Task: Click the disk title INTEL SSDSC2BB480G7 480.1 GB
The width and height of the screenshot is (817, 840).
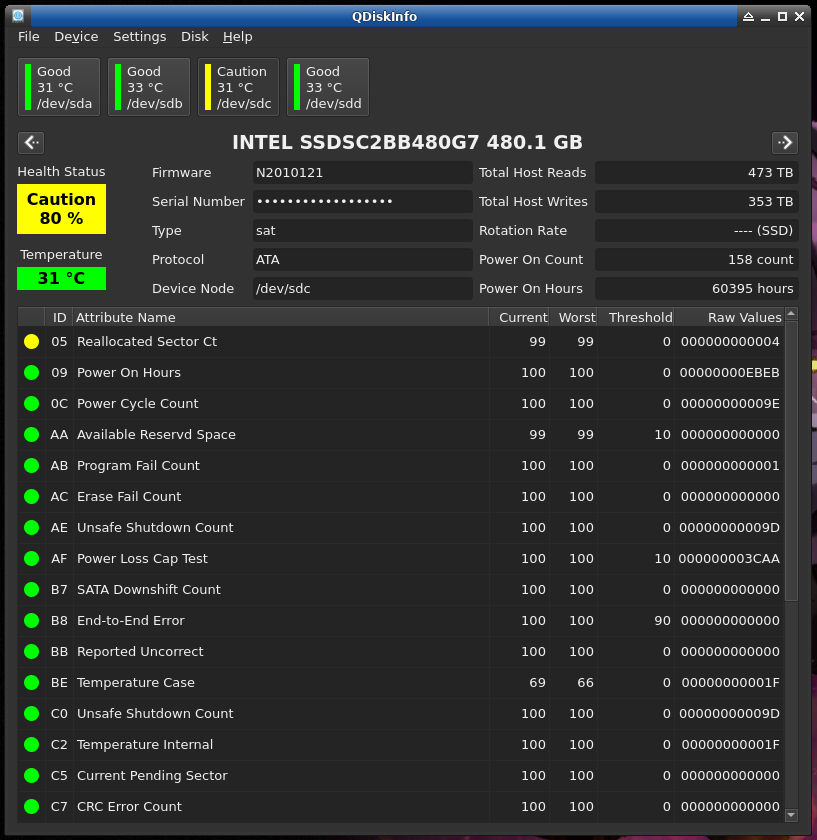Action: coord(407,142)
